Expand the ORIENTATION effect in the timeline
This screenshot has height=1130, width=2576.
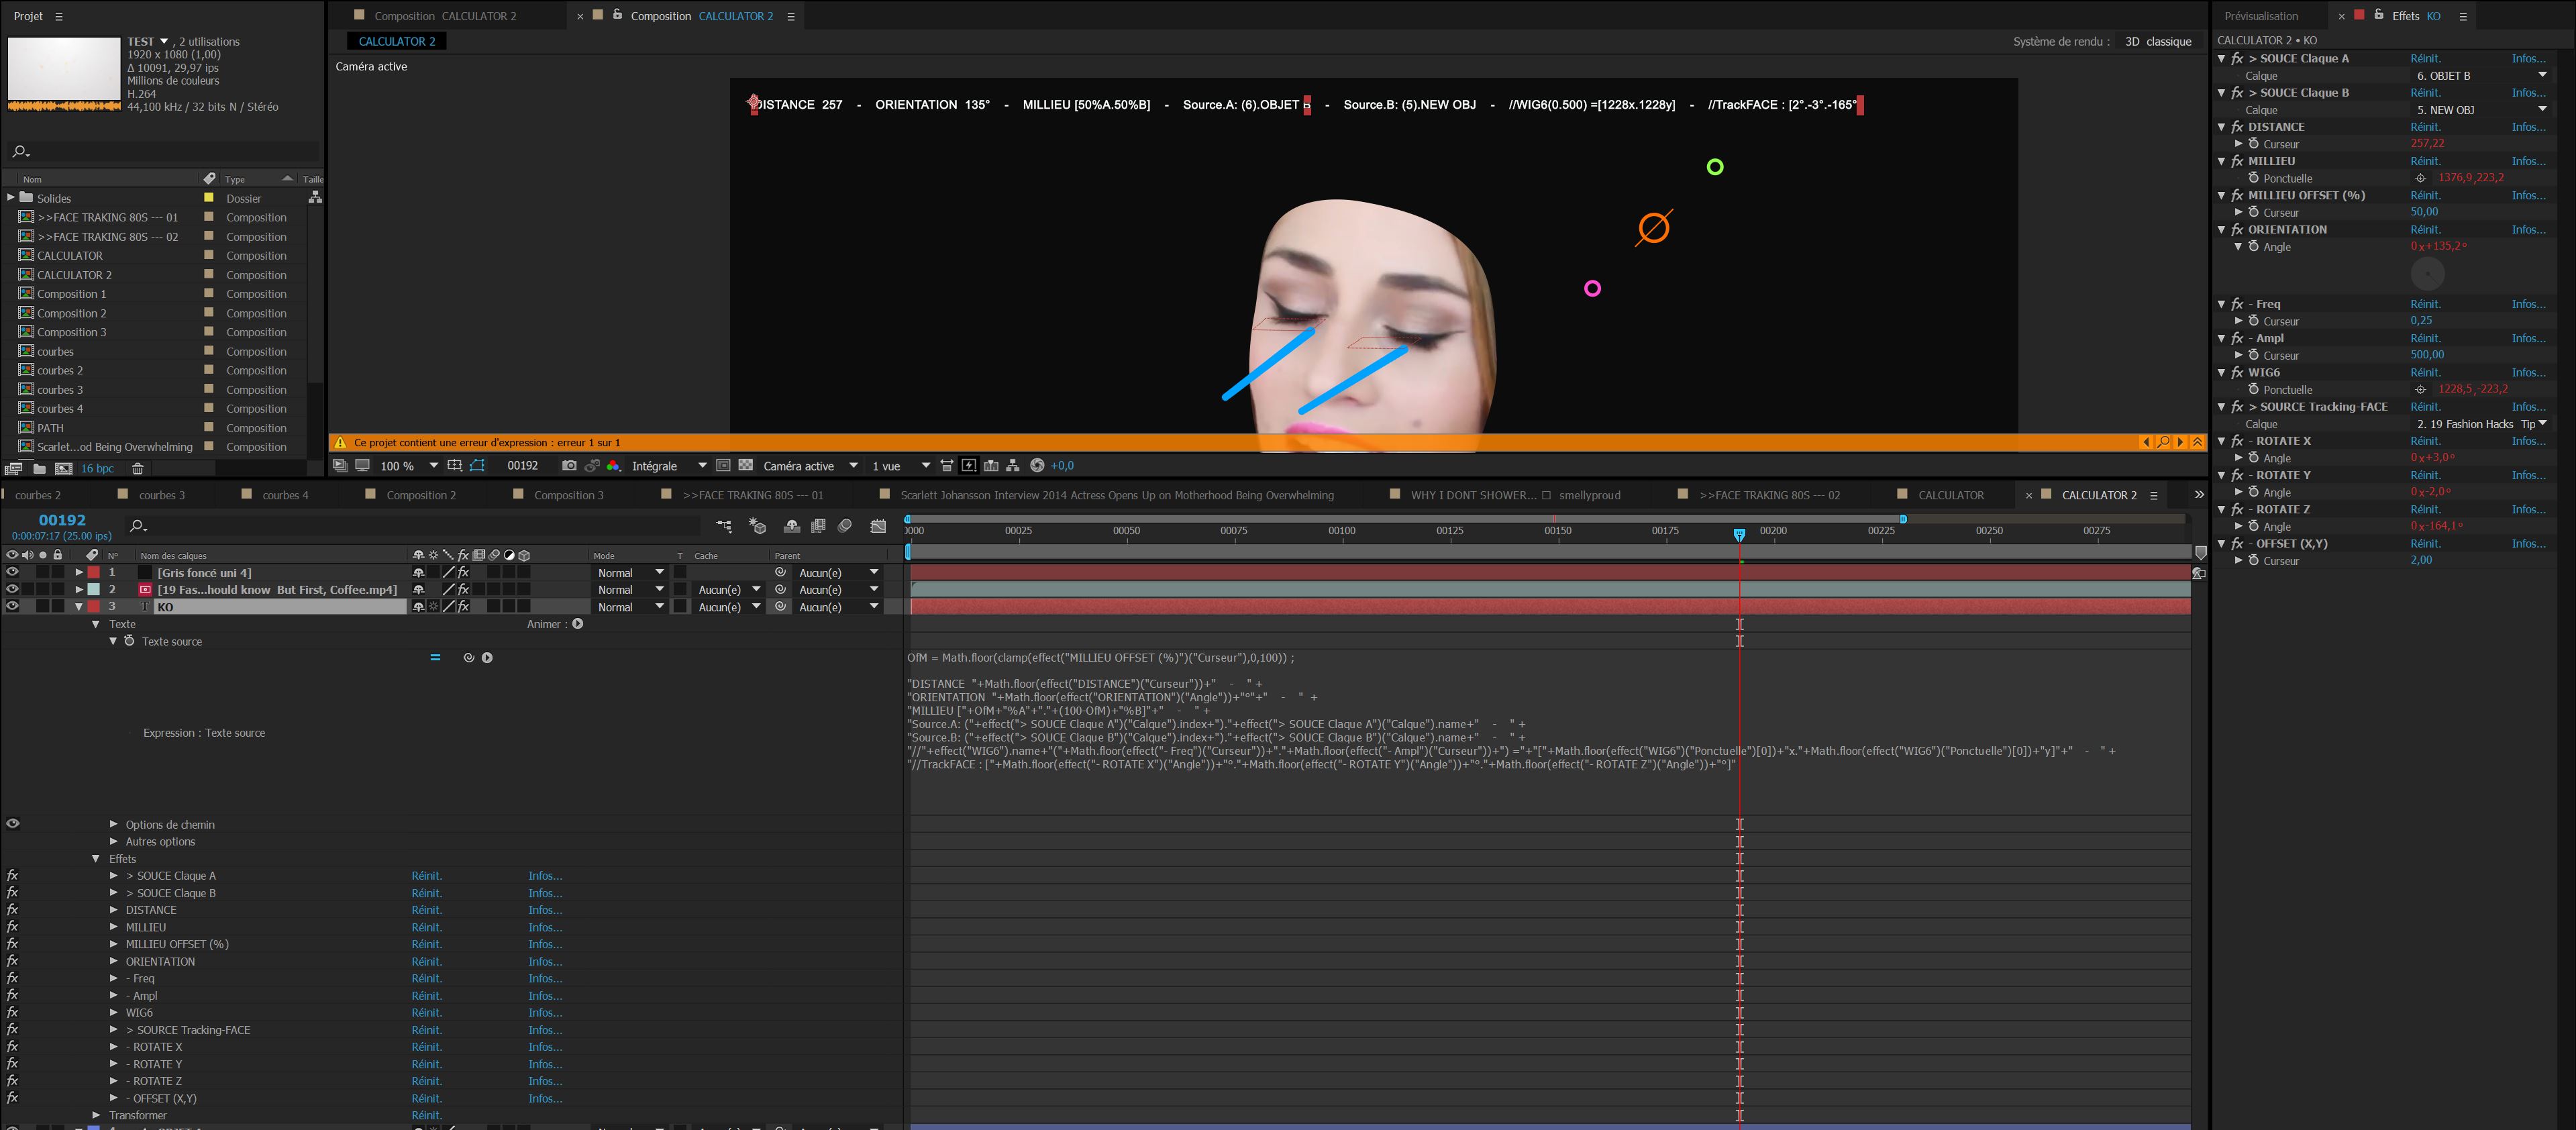[x=114, y=962]
